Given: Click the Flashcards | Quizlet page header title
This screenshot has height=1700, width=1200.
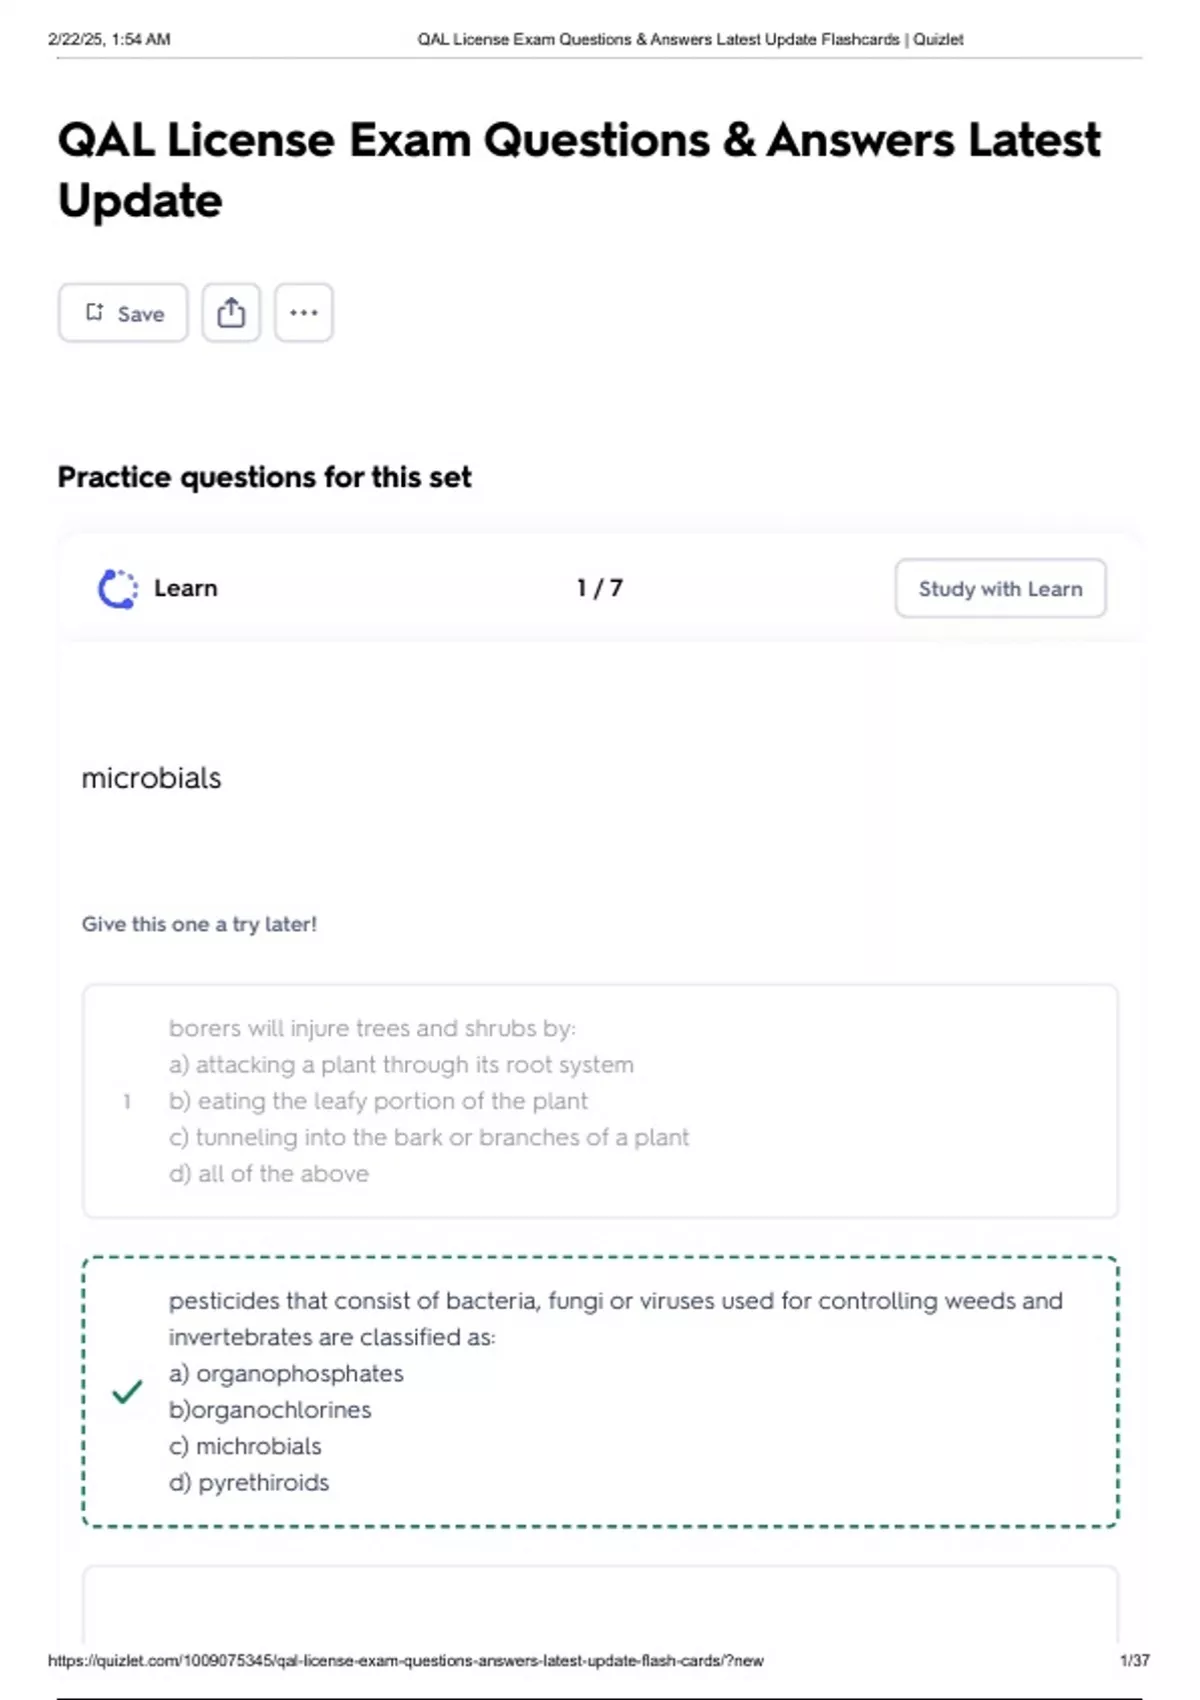Looking at the screenshot, I should 690,39.
